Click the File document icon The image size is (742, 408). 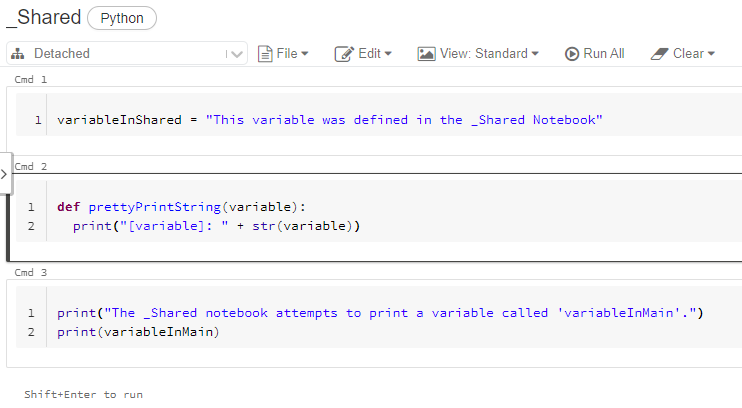[x=265, y=53]
